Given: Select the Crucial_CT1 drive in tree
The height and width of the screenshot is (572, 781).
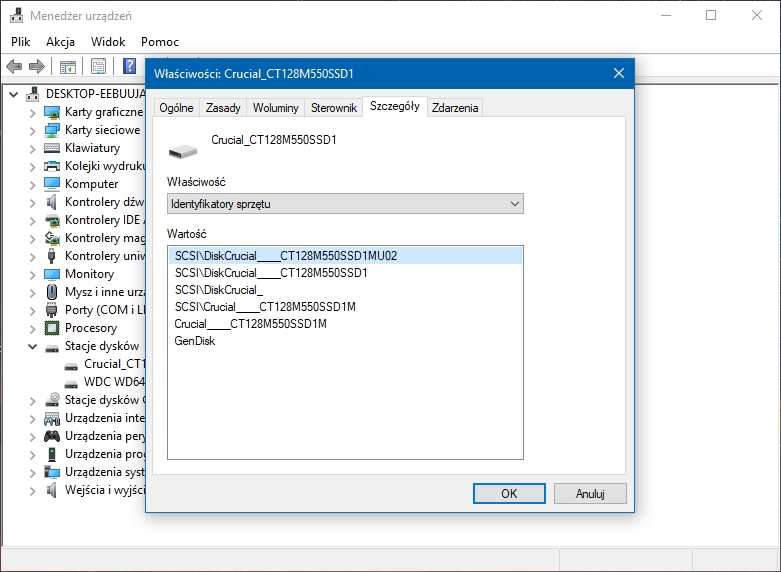Looking at the screenshot, I should pos(115,364).
